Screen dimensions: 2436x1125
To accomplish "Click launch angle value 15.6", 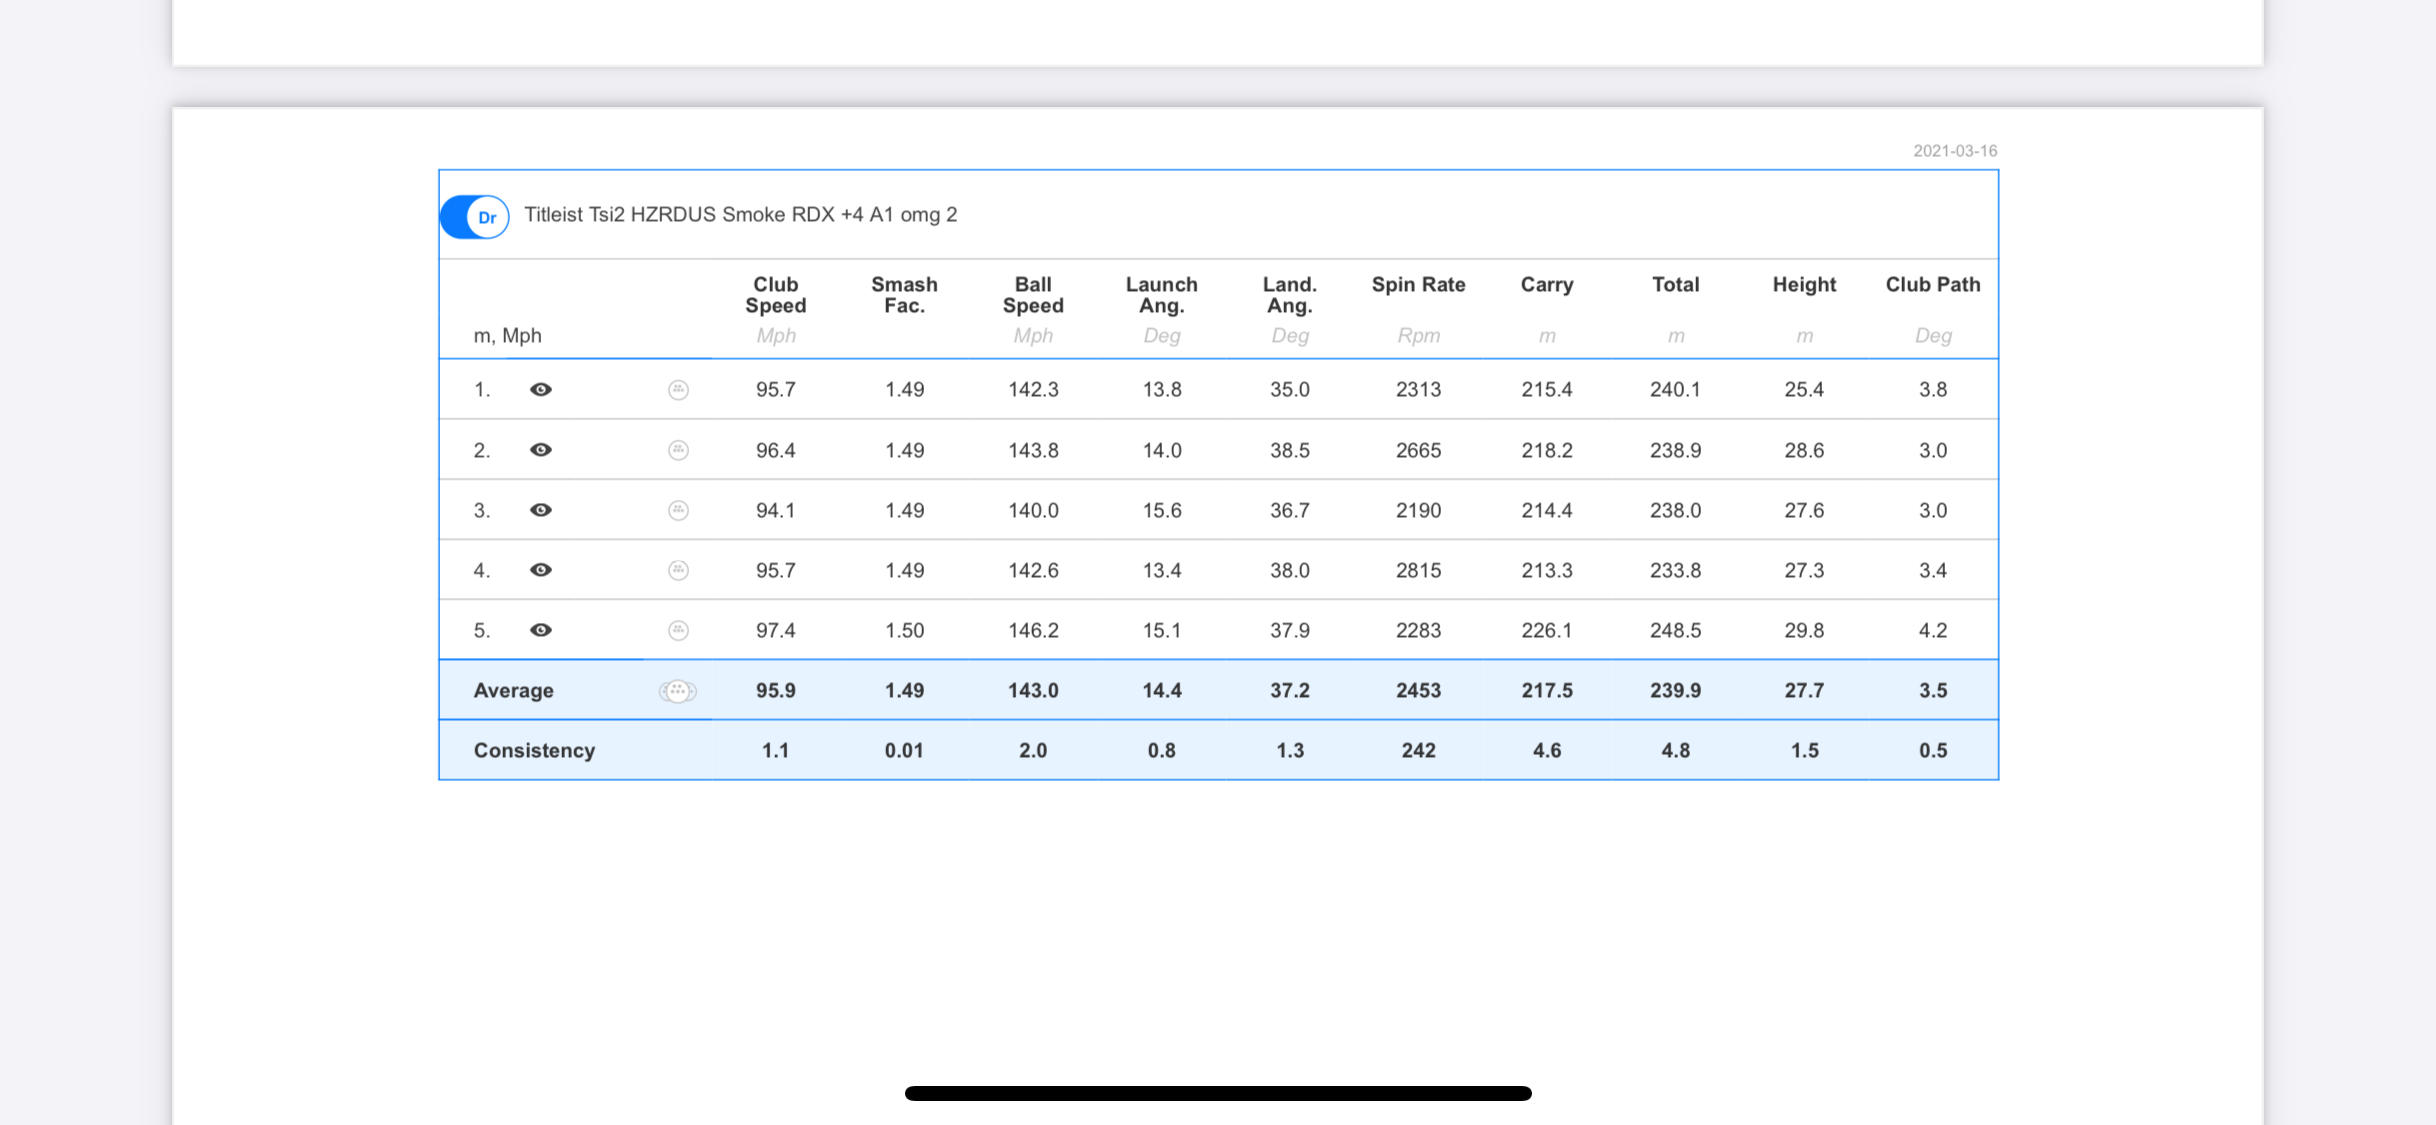I will click(x=1161, y=509).
